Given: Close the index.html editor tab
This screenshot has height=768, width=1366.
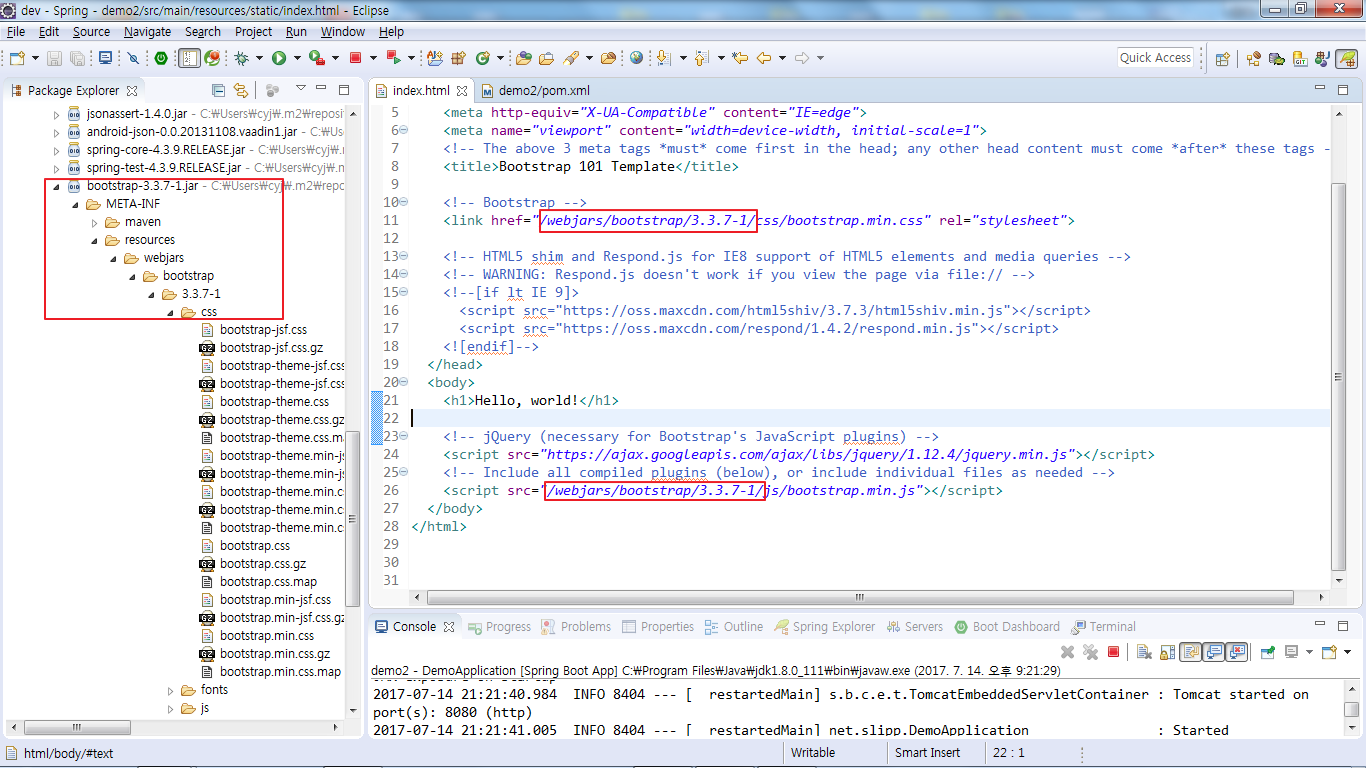Looking at the screenshot, I should coord(462,91).
